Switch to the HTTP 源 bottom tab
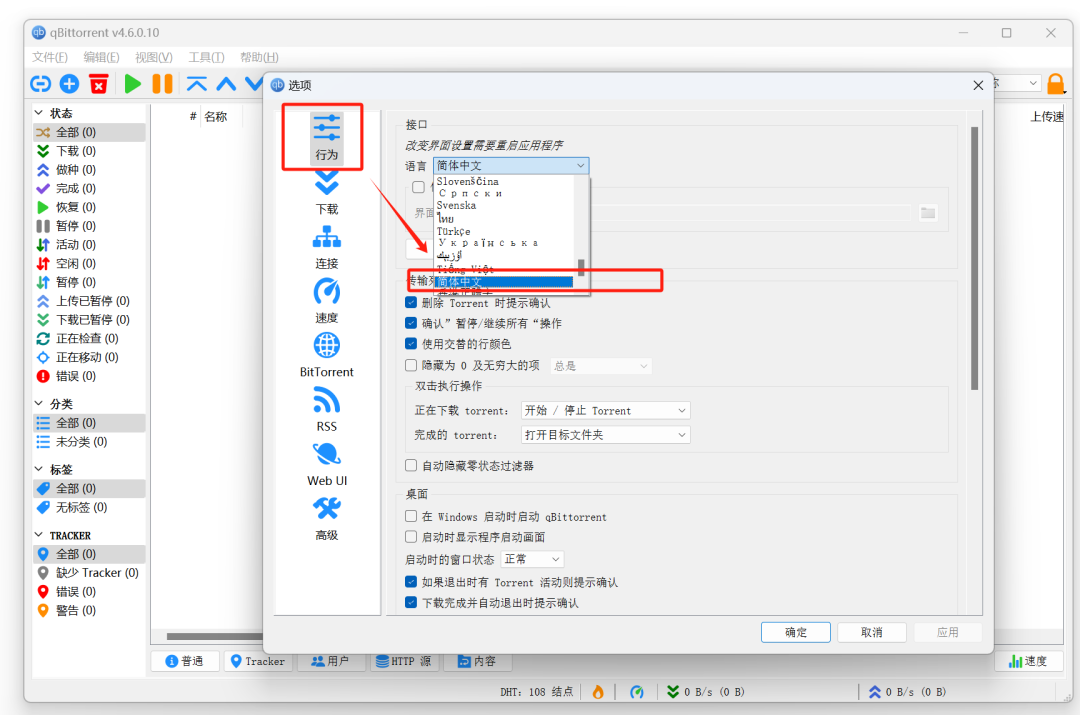 click(403, 661)
